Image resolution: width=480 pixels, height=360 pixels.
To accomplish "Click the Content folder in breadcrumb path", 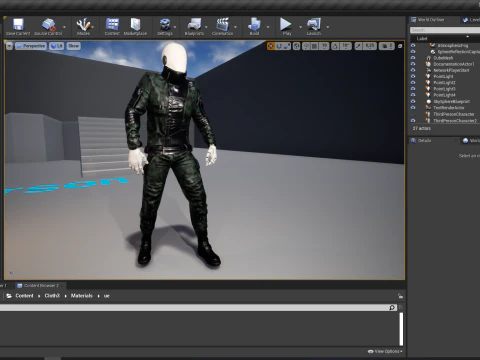I will (24, 296).
